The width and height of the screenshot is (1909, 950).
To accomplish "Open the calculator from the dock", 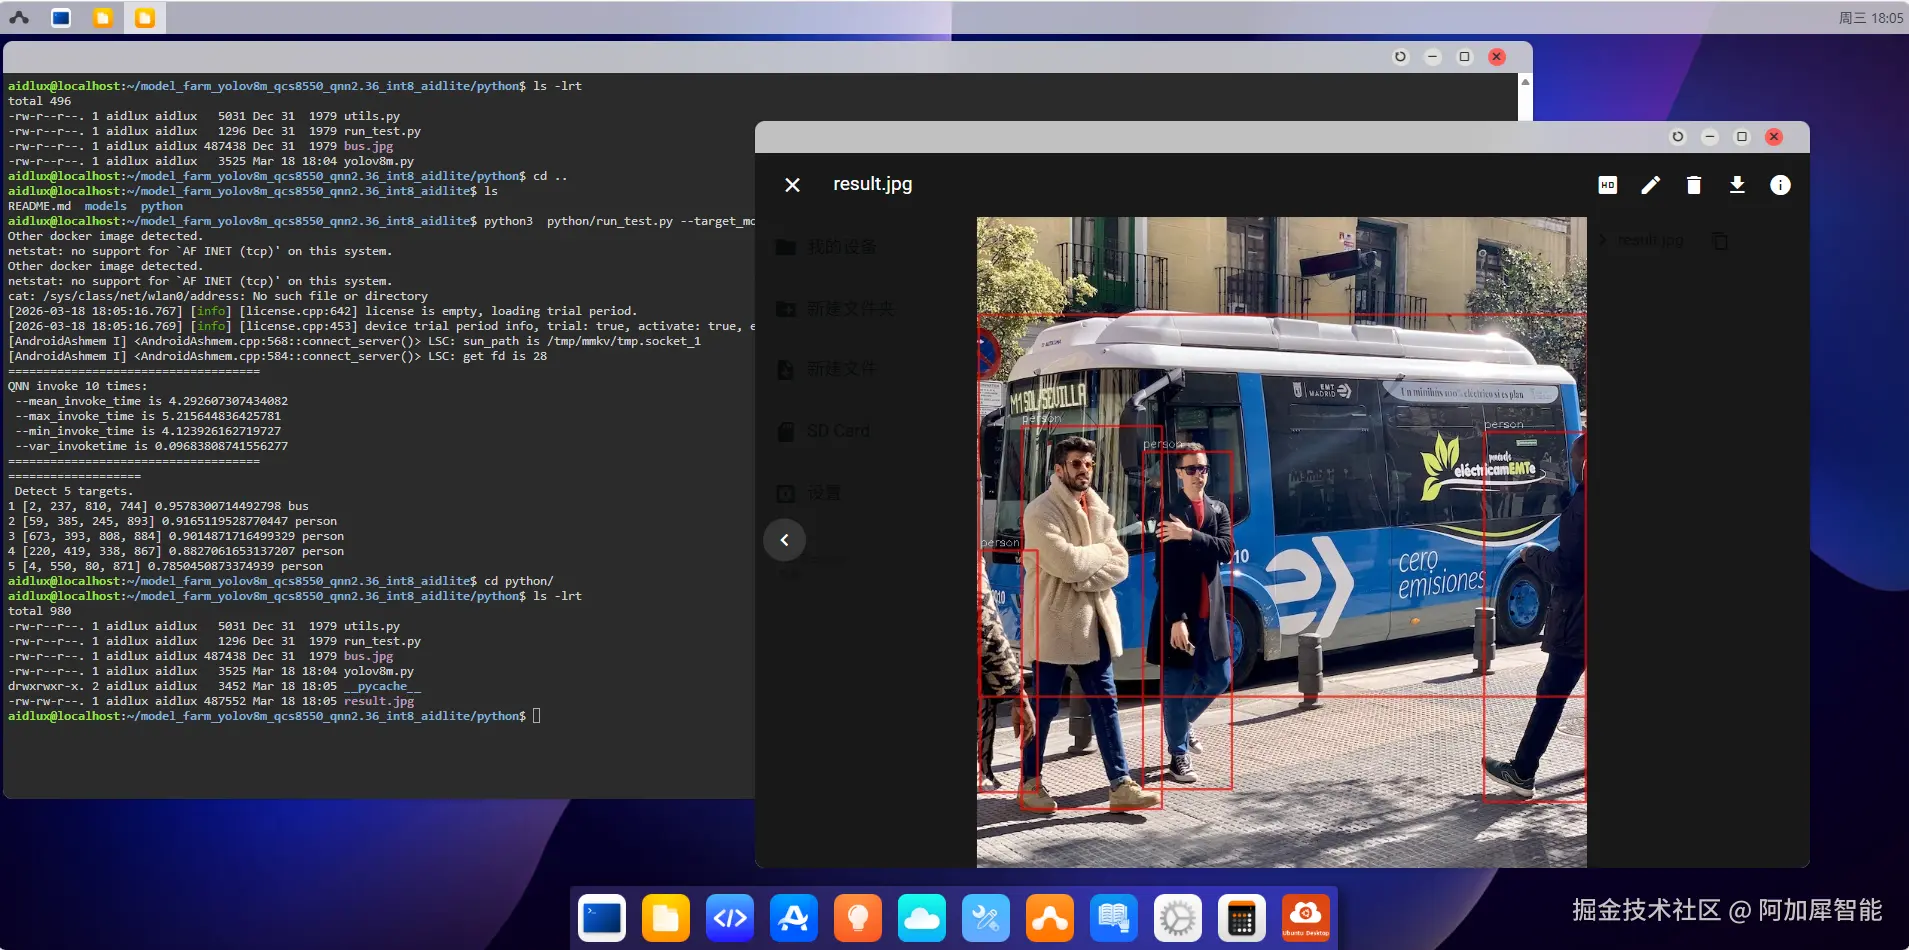I will [1242, 918].
